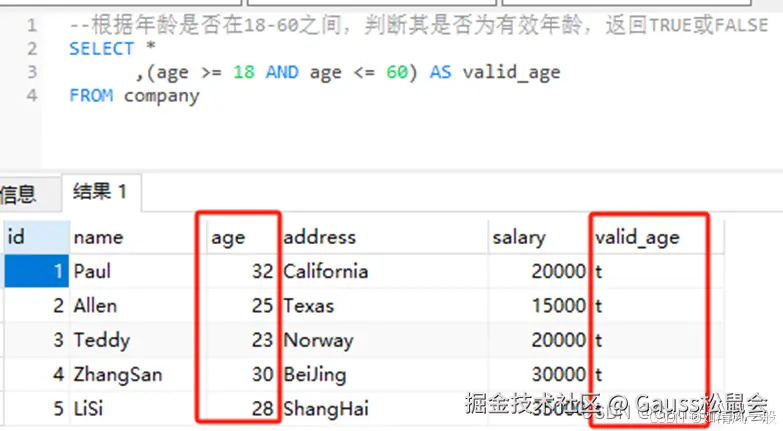This screenshot has width=783, height=431.
Task: Click Paul's salary cell 20000
Action: (x=539, y=271)
